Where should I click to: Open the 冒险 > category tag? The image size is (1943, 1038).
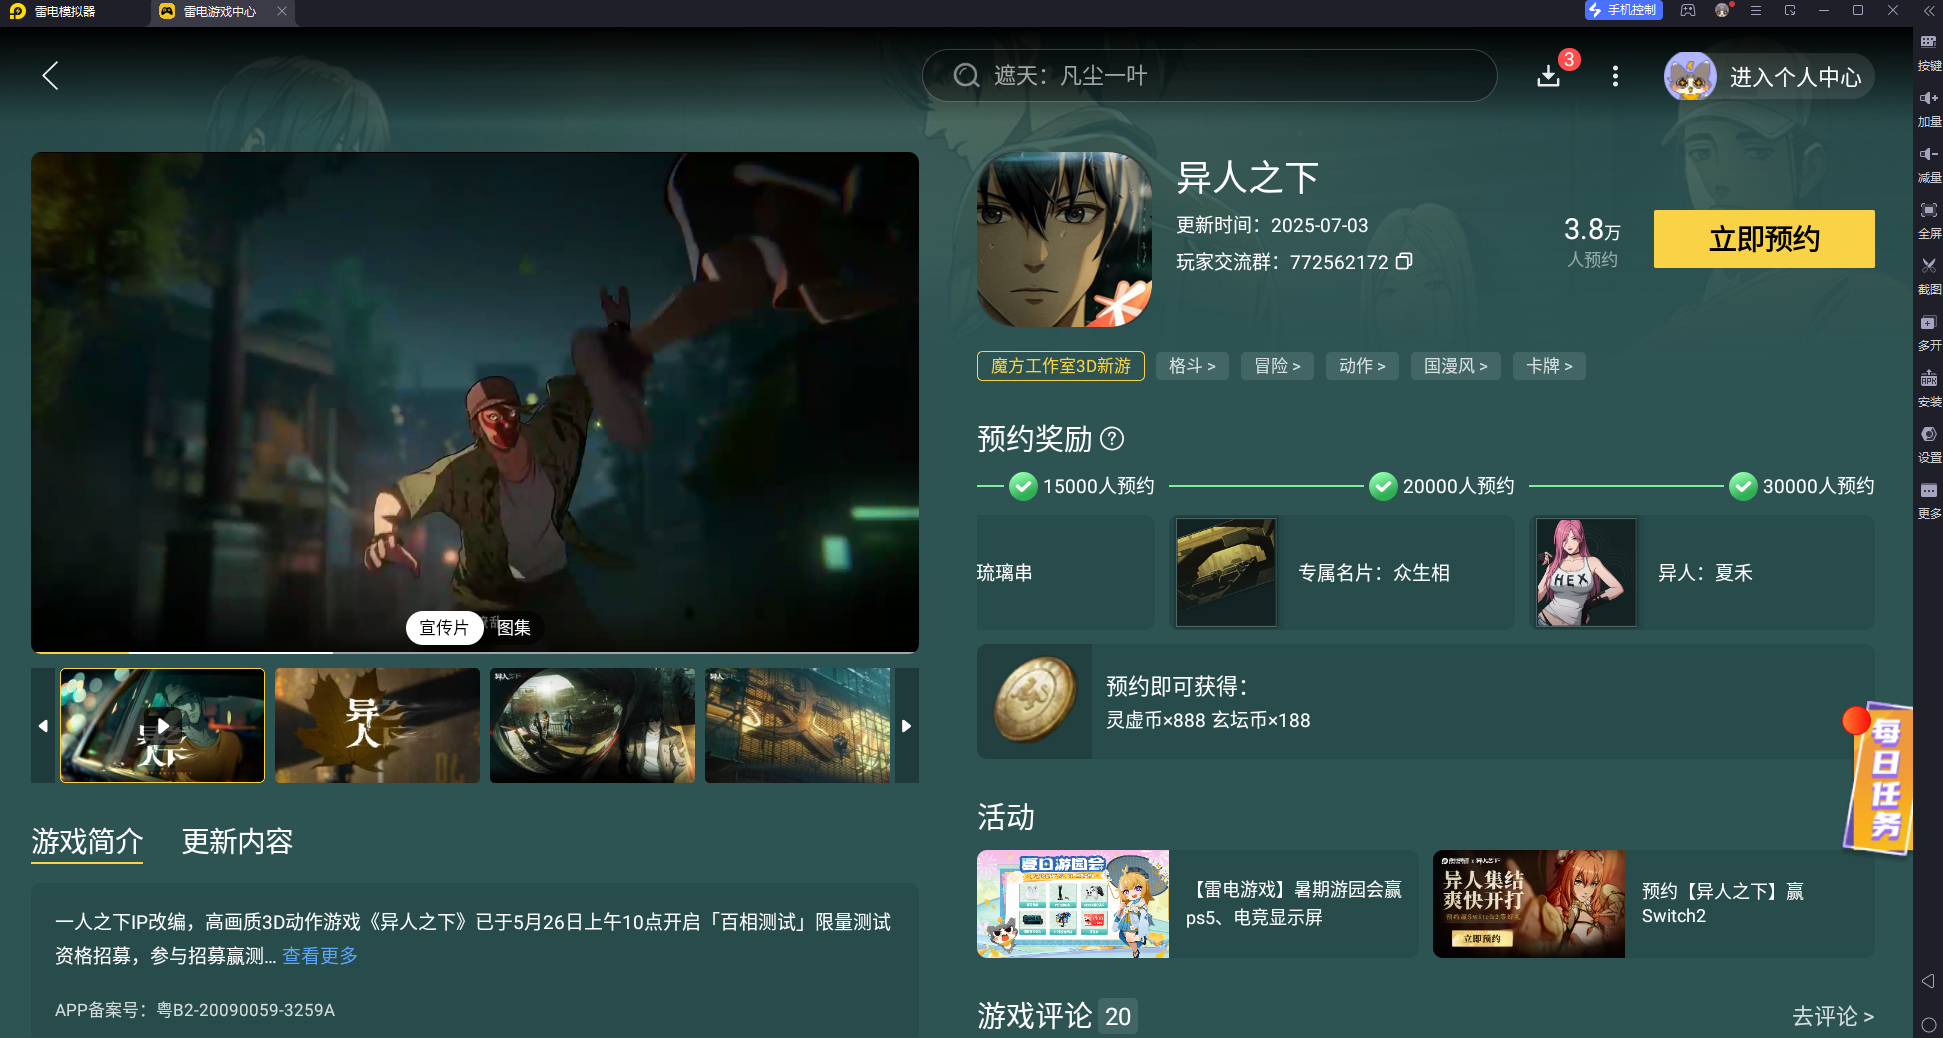point(1277,366)
